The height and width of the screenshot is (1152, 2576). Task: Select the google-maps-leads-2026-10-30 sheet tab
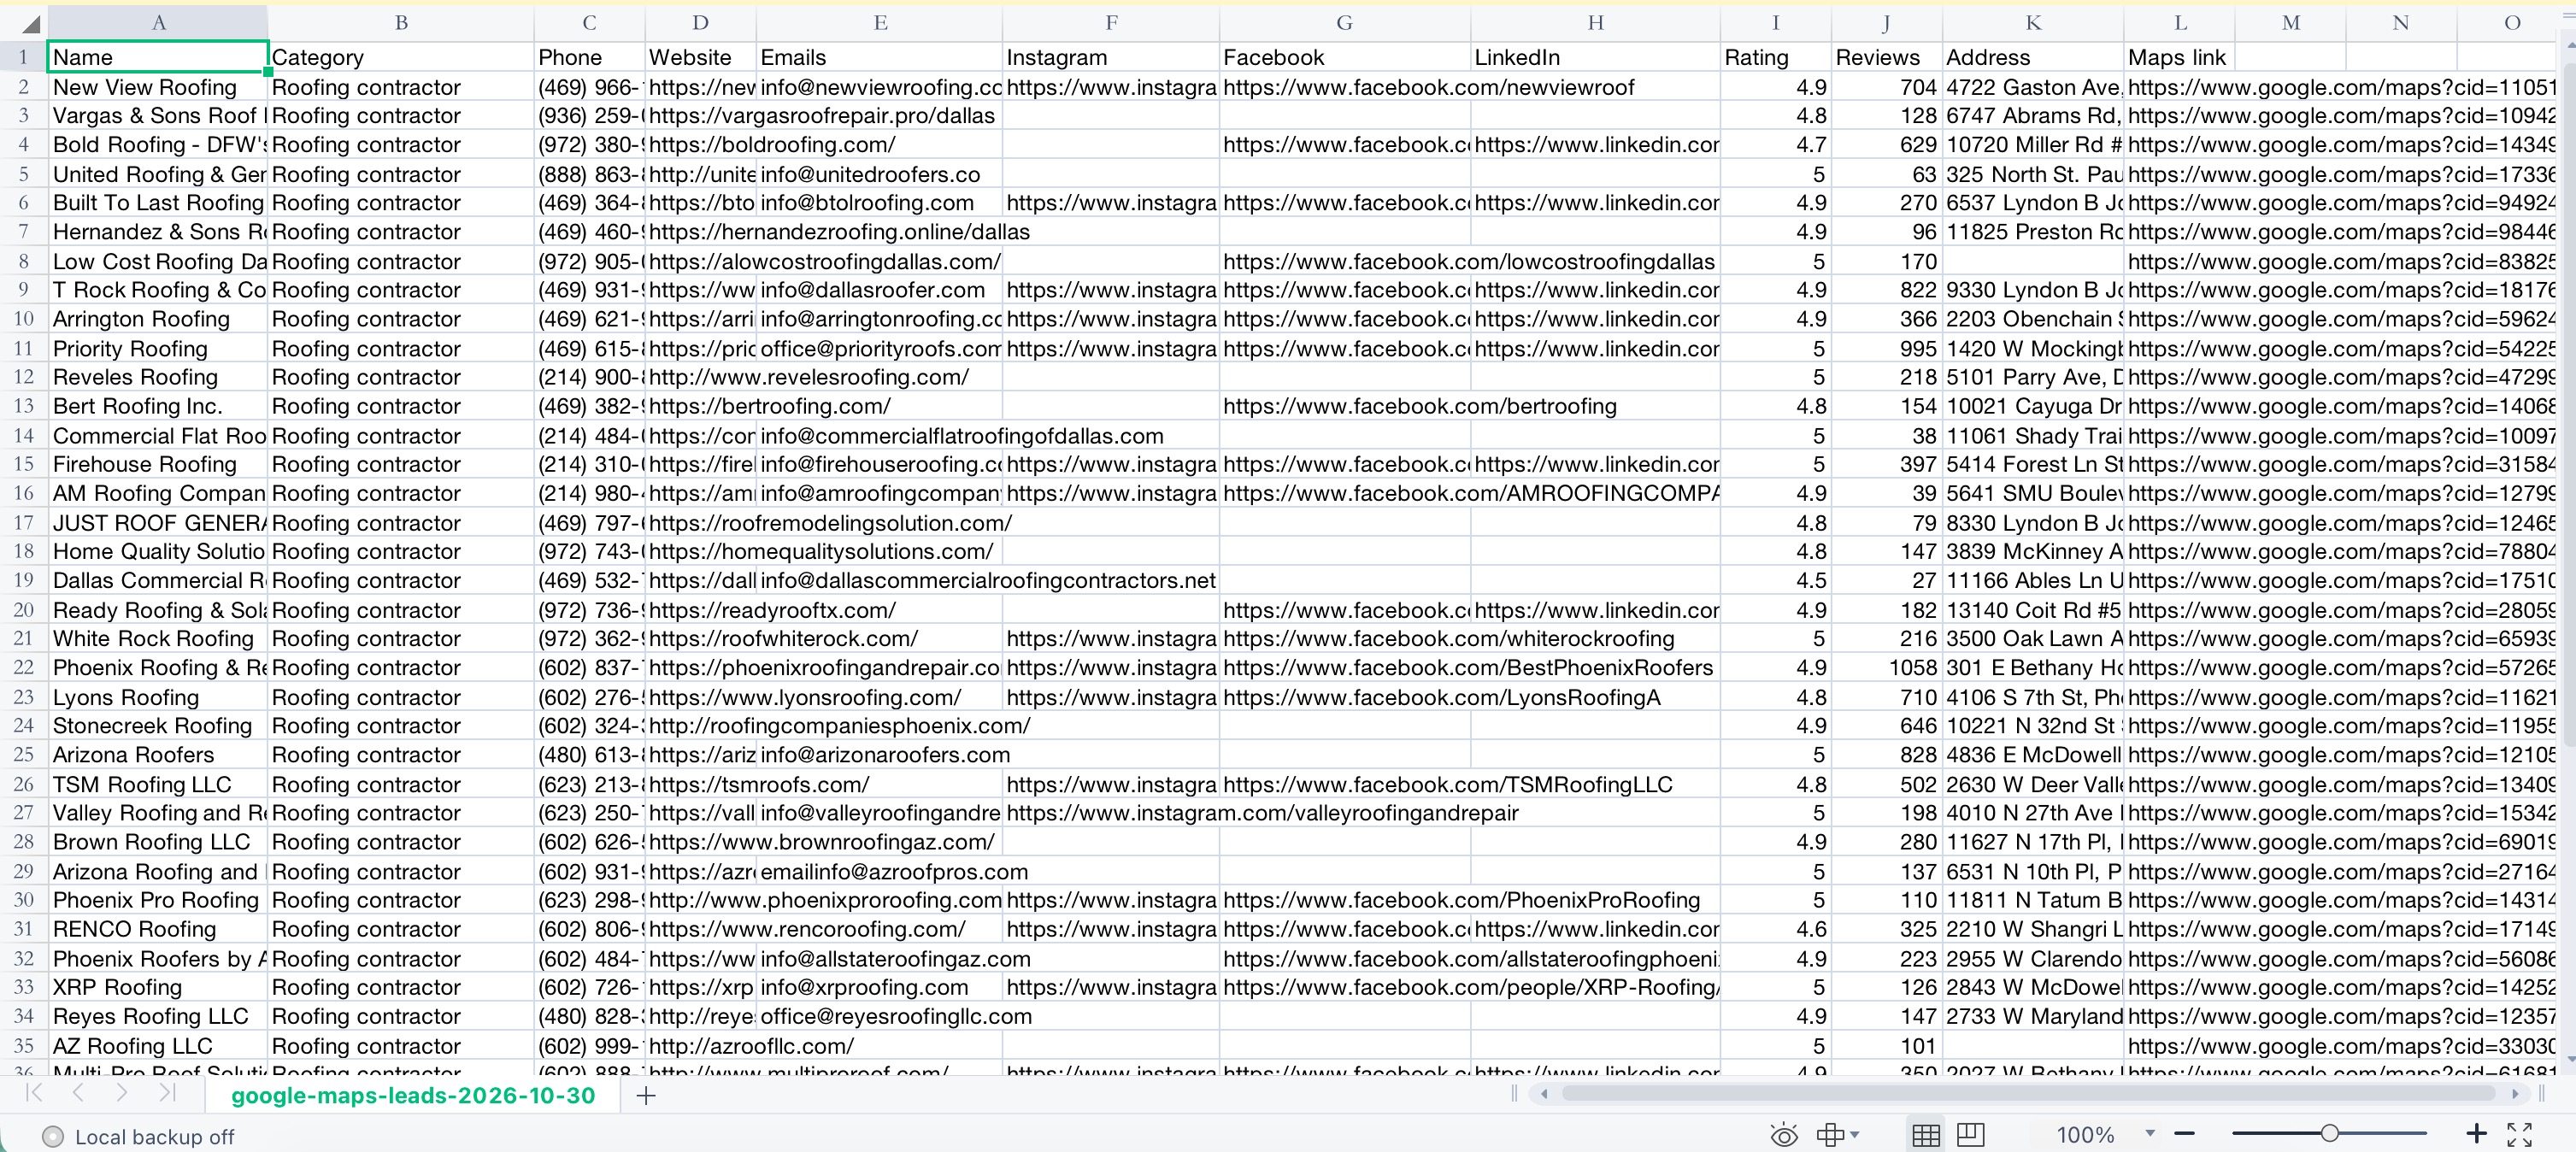pyautogui.click(x=413, y=1096)
